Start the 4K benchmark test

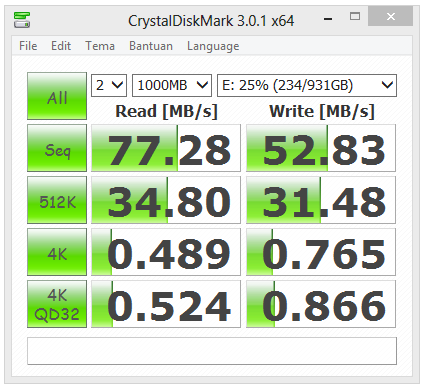click(x=57, y=252)
